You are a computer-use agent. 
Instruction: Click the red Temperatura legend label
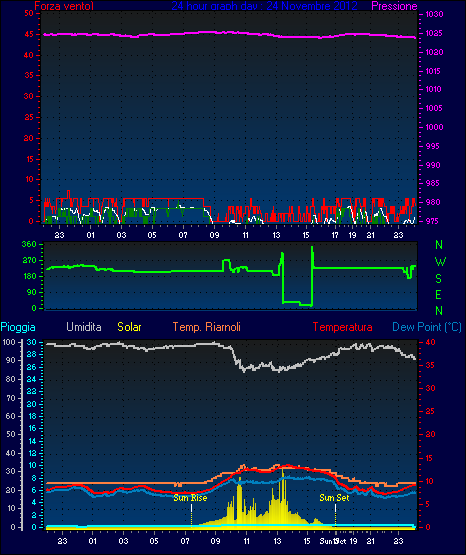pyautogui.click(x=343, y=327)
